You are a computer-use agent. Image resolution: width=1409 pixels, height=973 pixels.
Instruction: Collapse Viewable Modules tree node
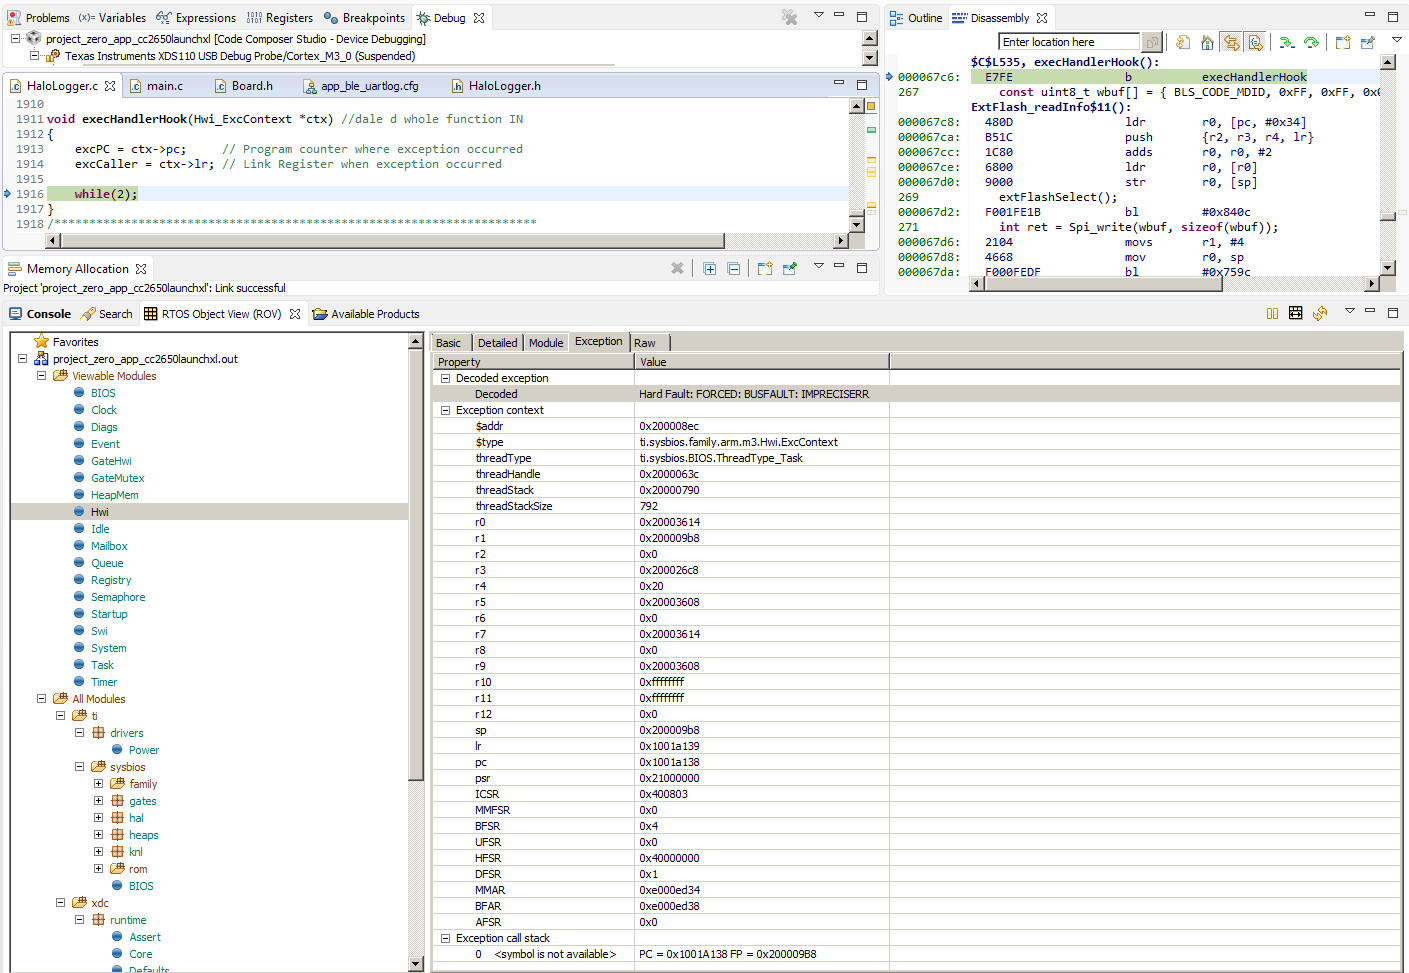coord(41,376)
